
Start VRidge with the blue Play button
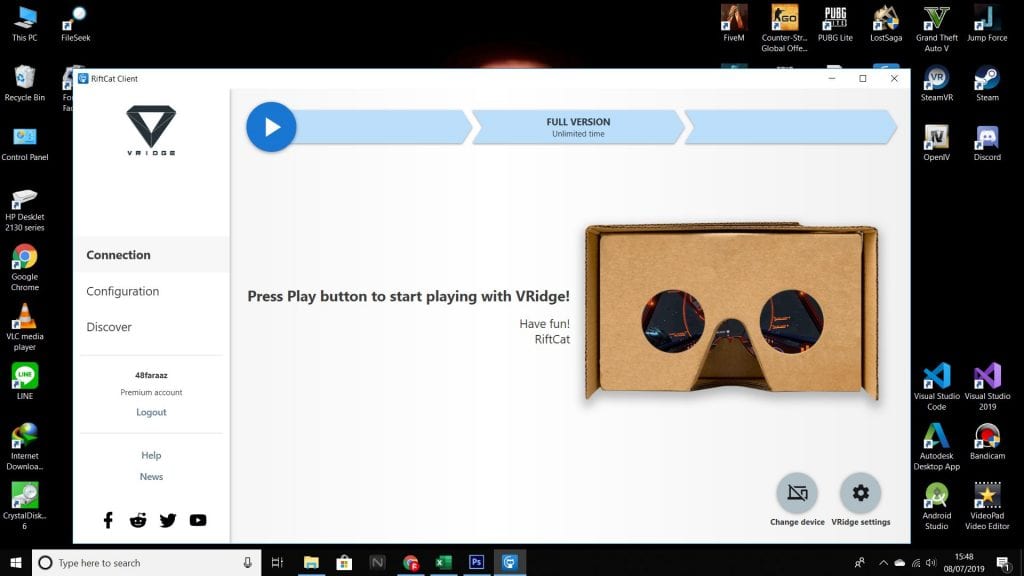click(x=271, y=127)
